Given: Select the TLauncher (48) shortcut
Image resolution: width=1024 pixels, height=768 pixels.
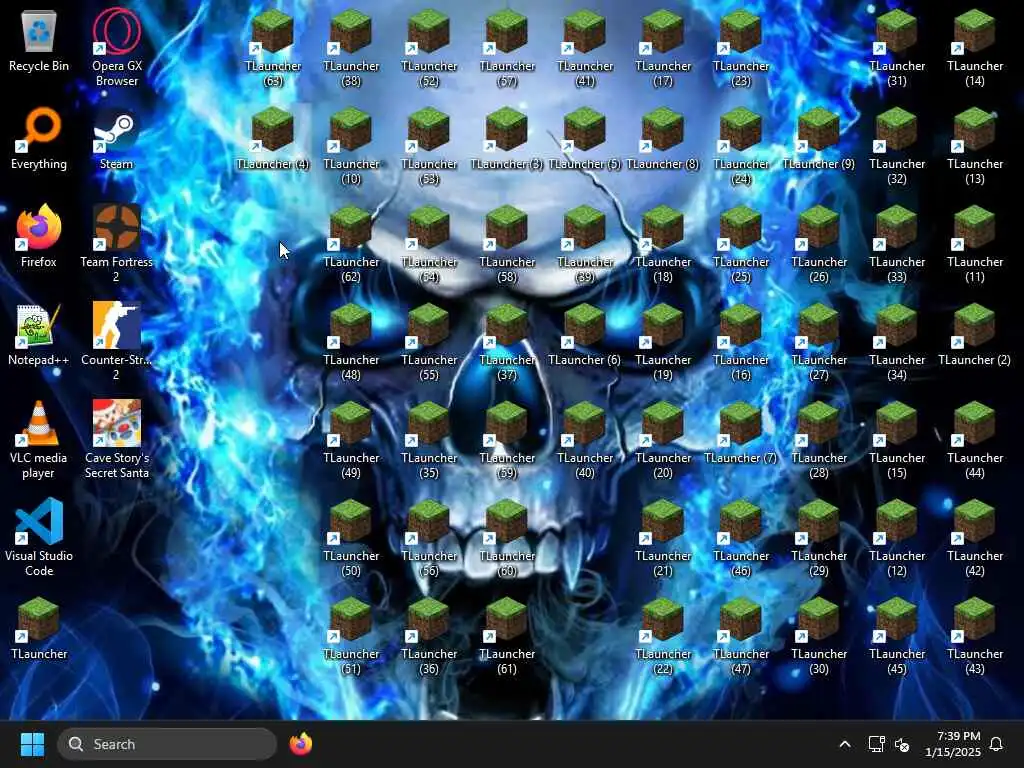Looking at the screenshot, I should [x=351, y=342].
